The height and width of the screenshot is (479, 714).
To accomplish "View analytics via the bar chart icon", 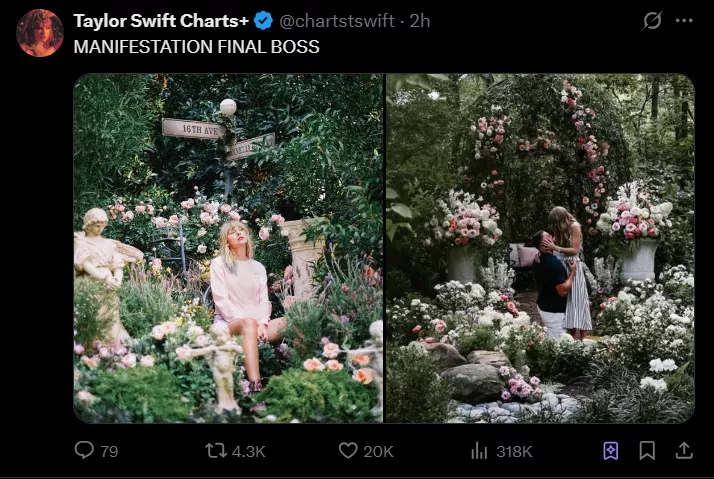I will point(479,451).
